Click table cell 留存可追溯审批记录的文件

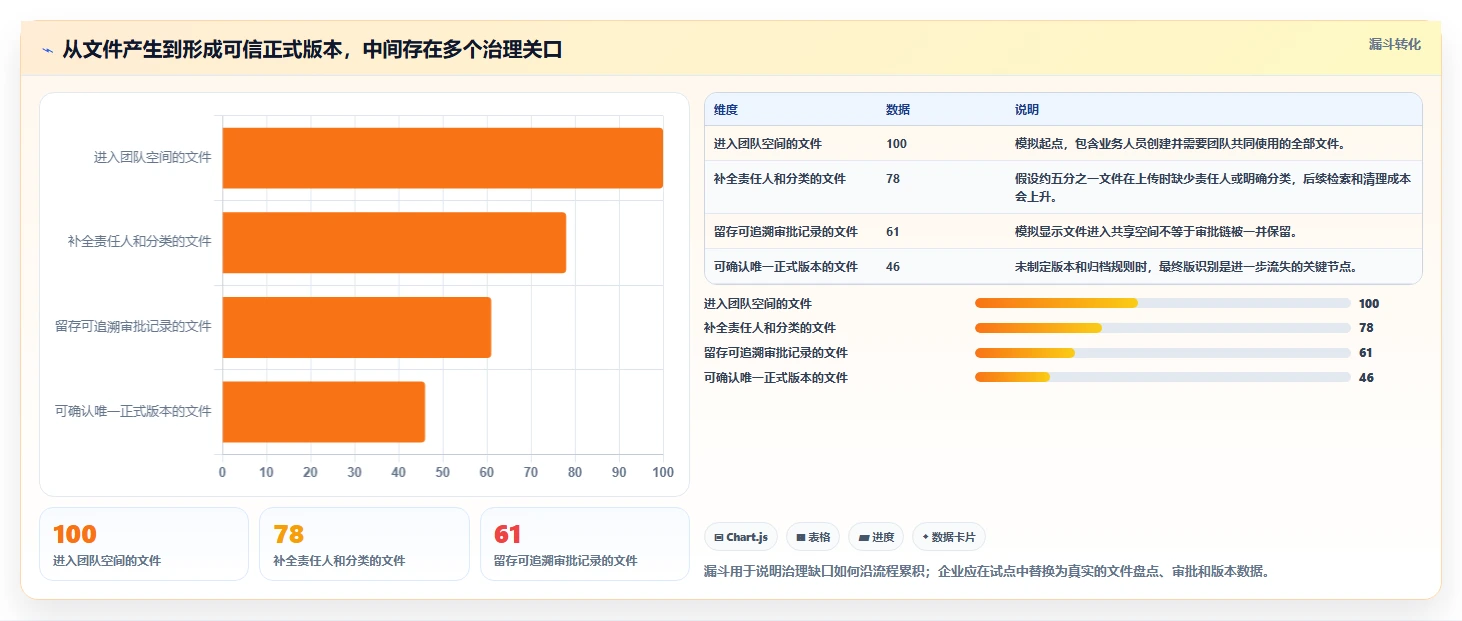[x=786, y=232]
